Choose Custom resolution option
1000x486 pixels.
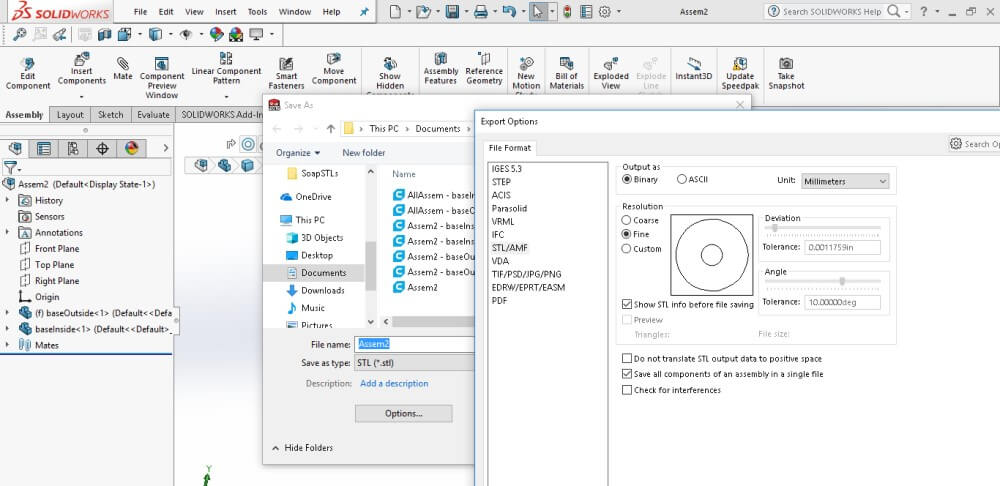click(627, 249)
